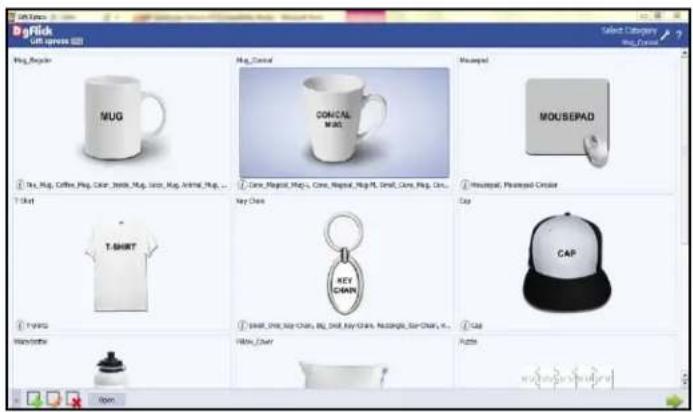Click the Mousepad category label
Image resolution: width=693 pixels, height=412 pixels.
[x=474, y=60]
